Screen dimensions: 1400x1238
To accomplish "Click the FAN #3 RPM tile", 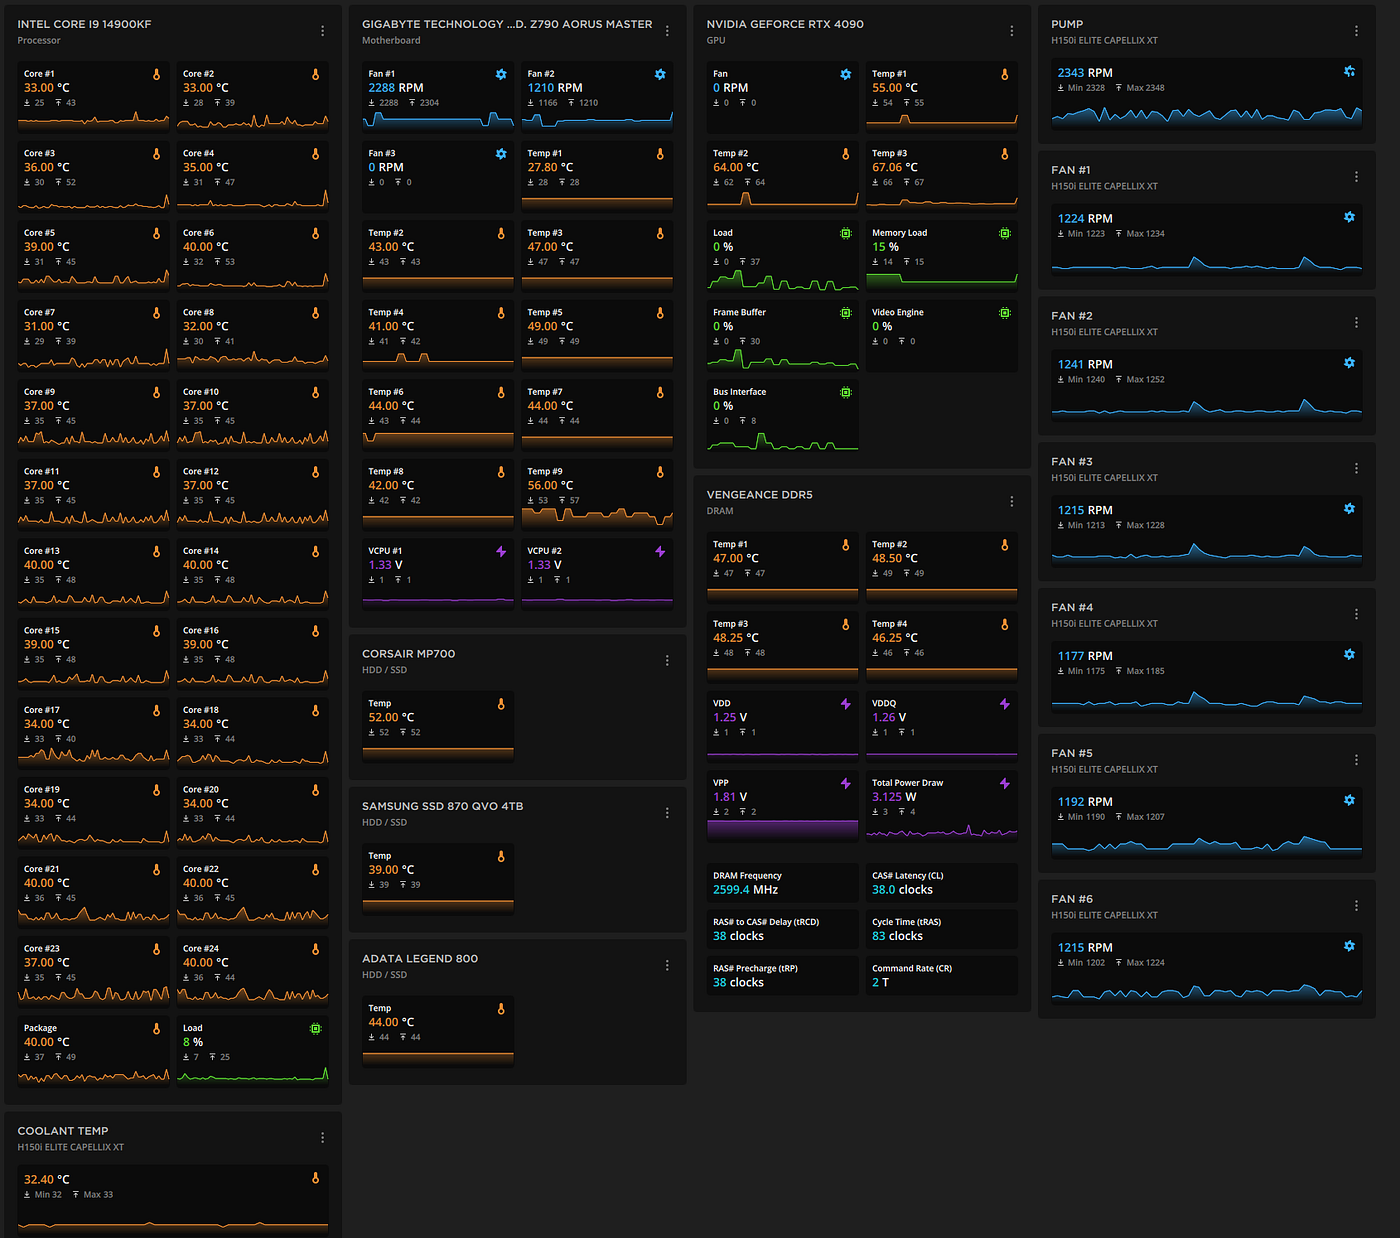I will point(1207,531).
